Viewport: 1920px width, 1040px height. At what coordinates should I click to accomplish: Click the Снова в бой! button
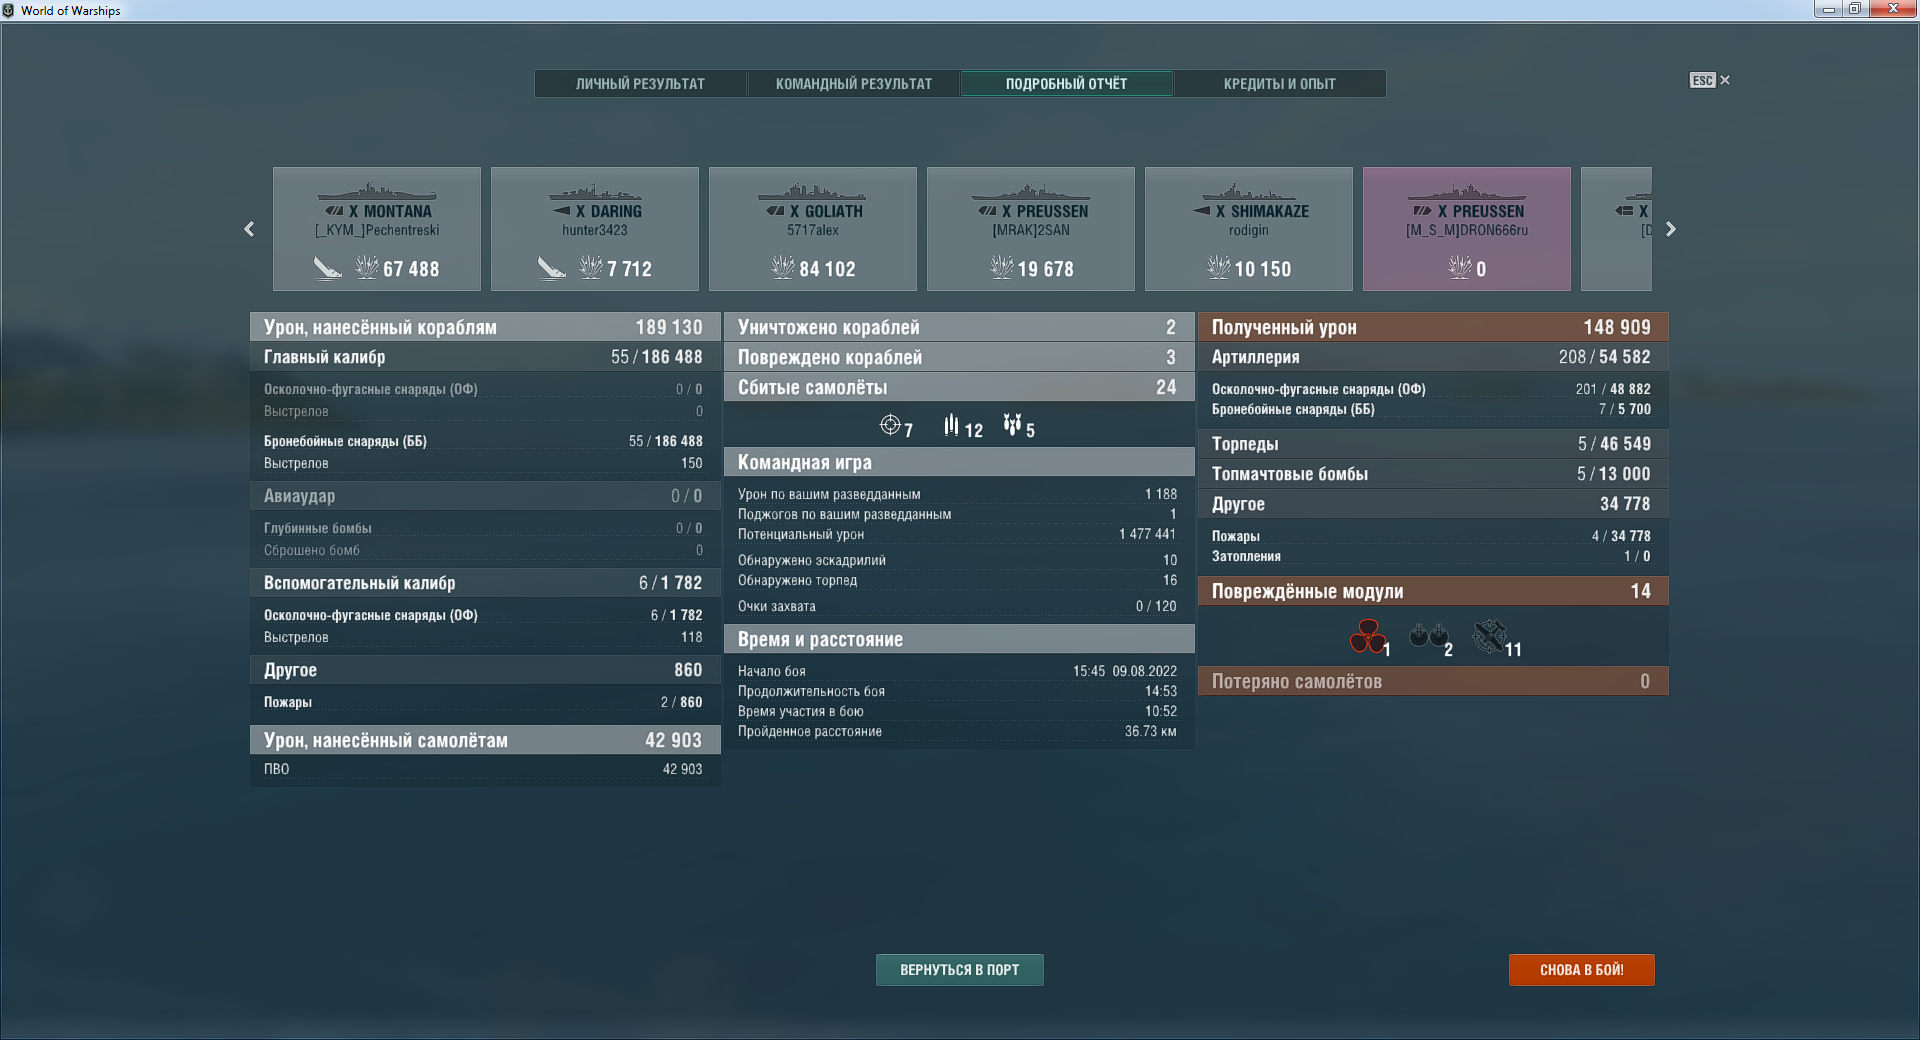[1582, 970]
